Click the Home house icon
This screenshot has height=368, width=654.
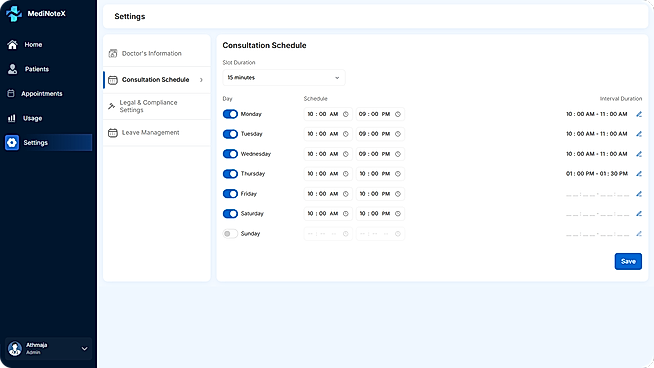click(x=13, y=45)
